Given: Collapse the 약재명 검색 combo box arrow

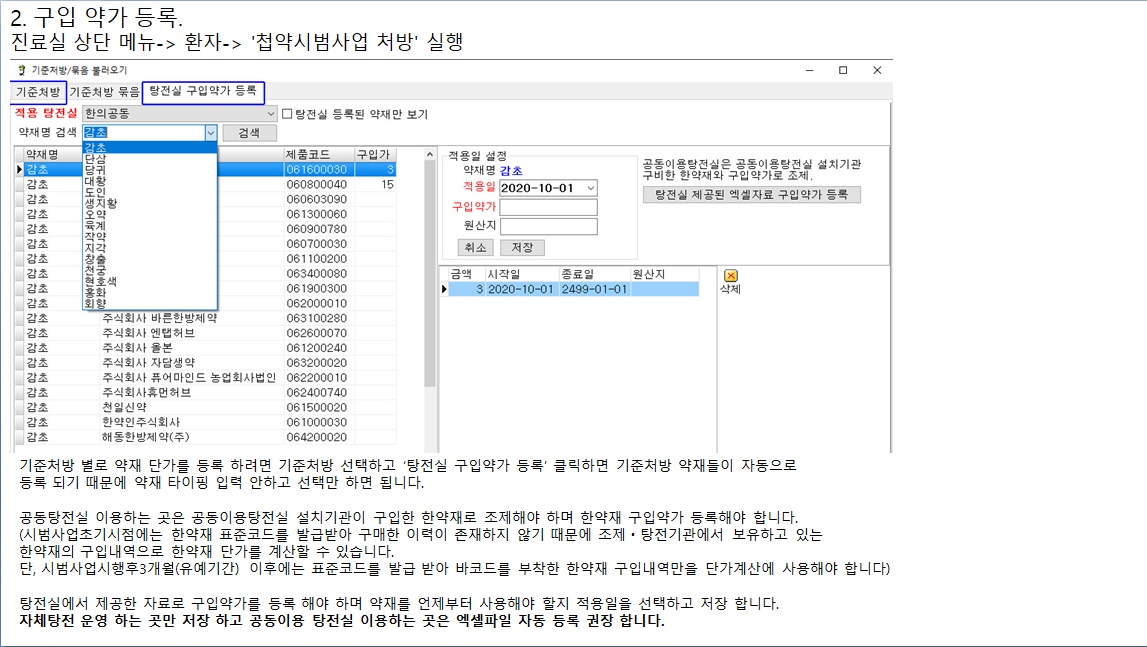Looking at the screenshot, I should (x=210, y=132).
